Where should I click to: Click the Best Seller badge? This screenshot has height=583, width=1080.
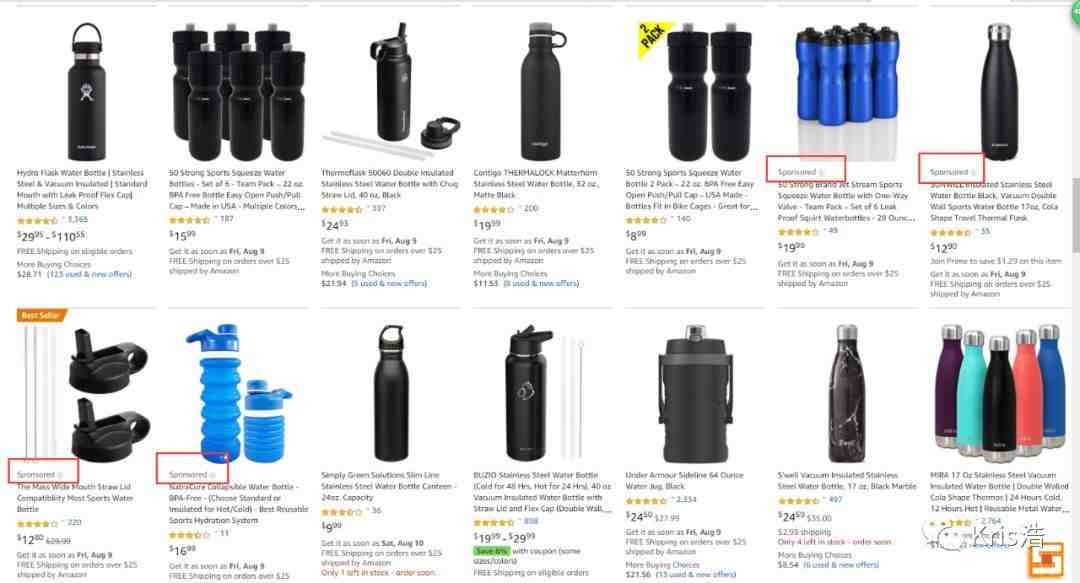[x=41, y=315]
